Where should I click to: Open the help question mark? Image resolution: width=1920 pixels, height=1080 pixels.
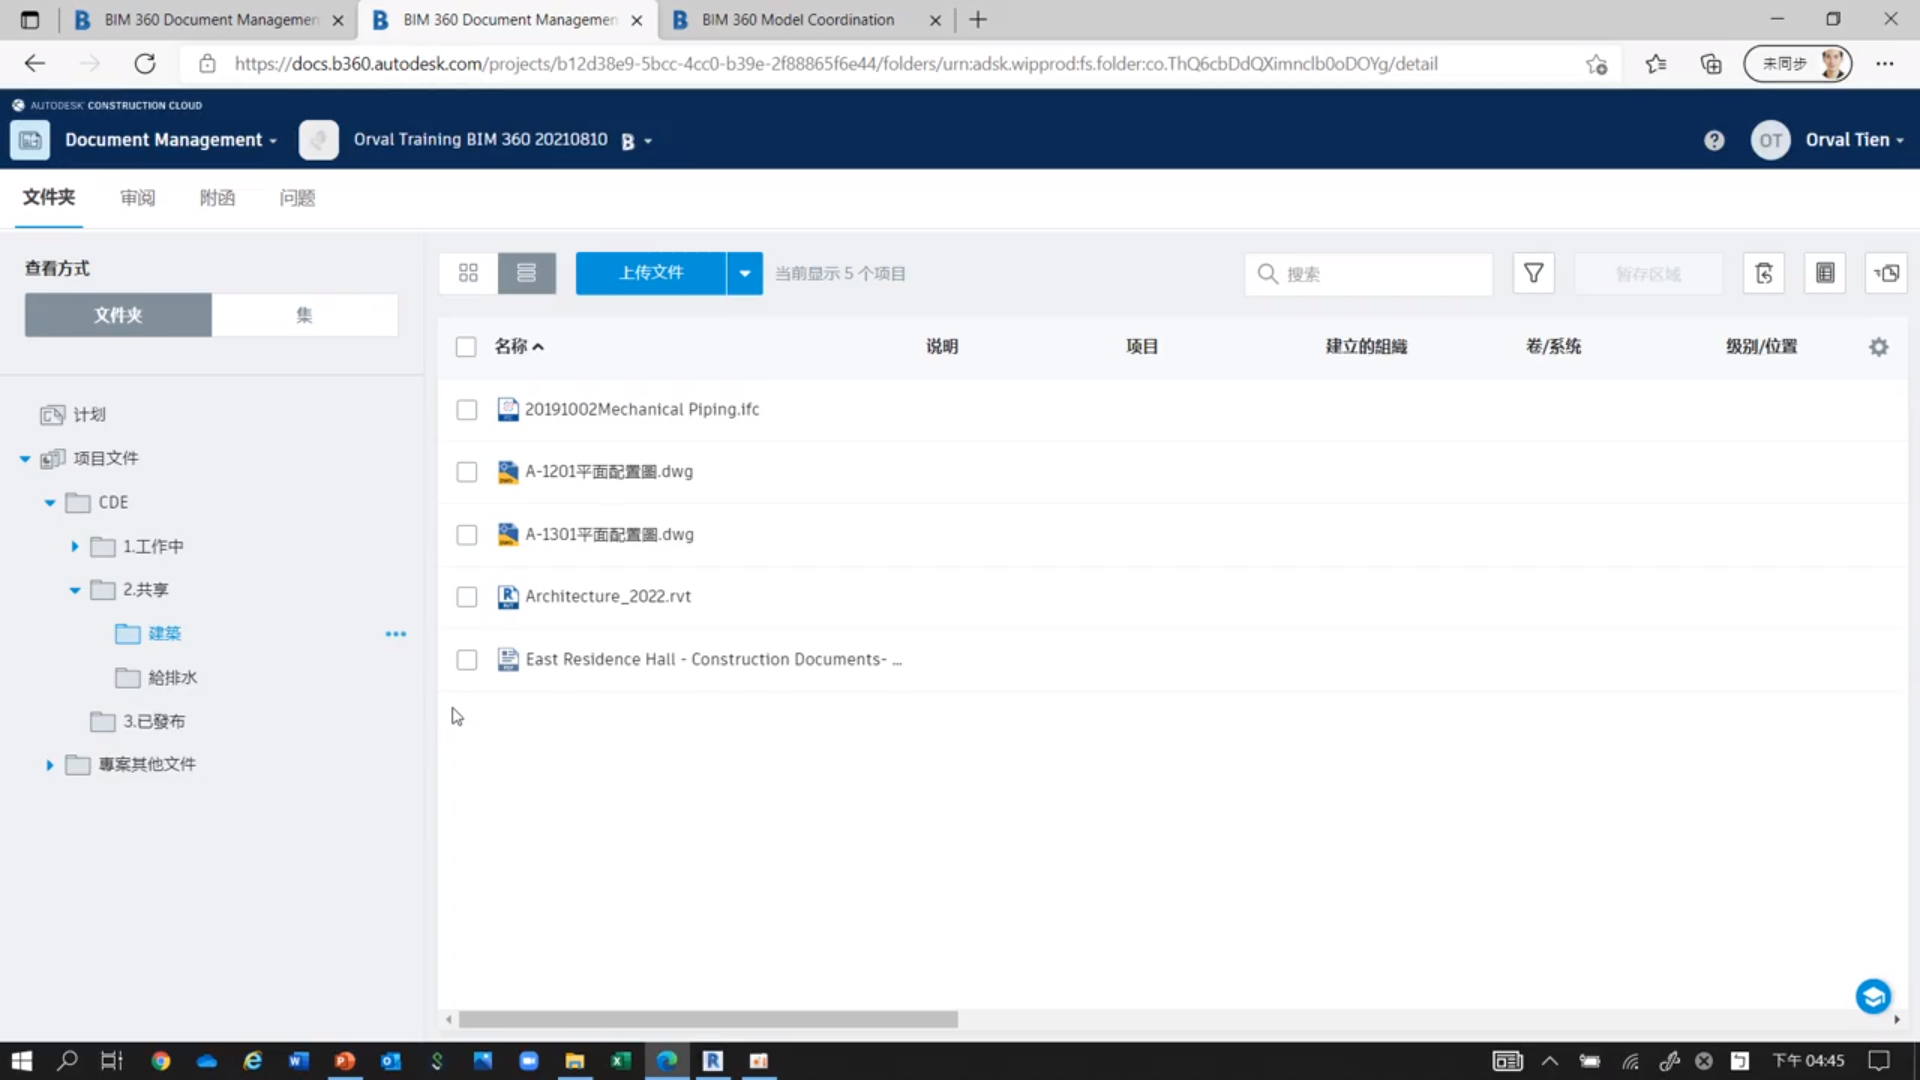point(1714,140)
